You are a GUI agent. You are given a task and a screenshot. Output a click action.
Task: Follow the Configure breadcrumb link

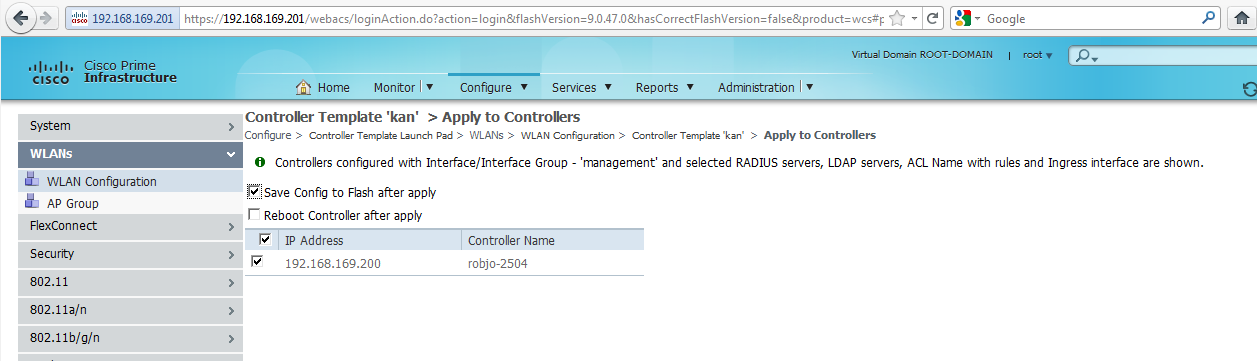point(268,135)
